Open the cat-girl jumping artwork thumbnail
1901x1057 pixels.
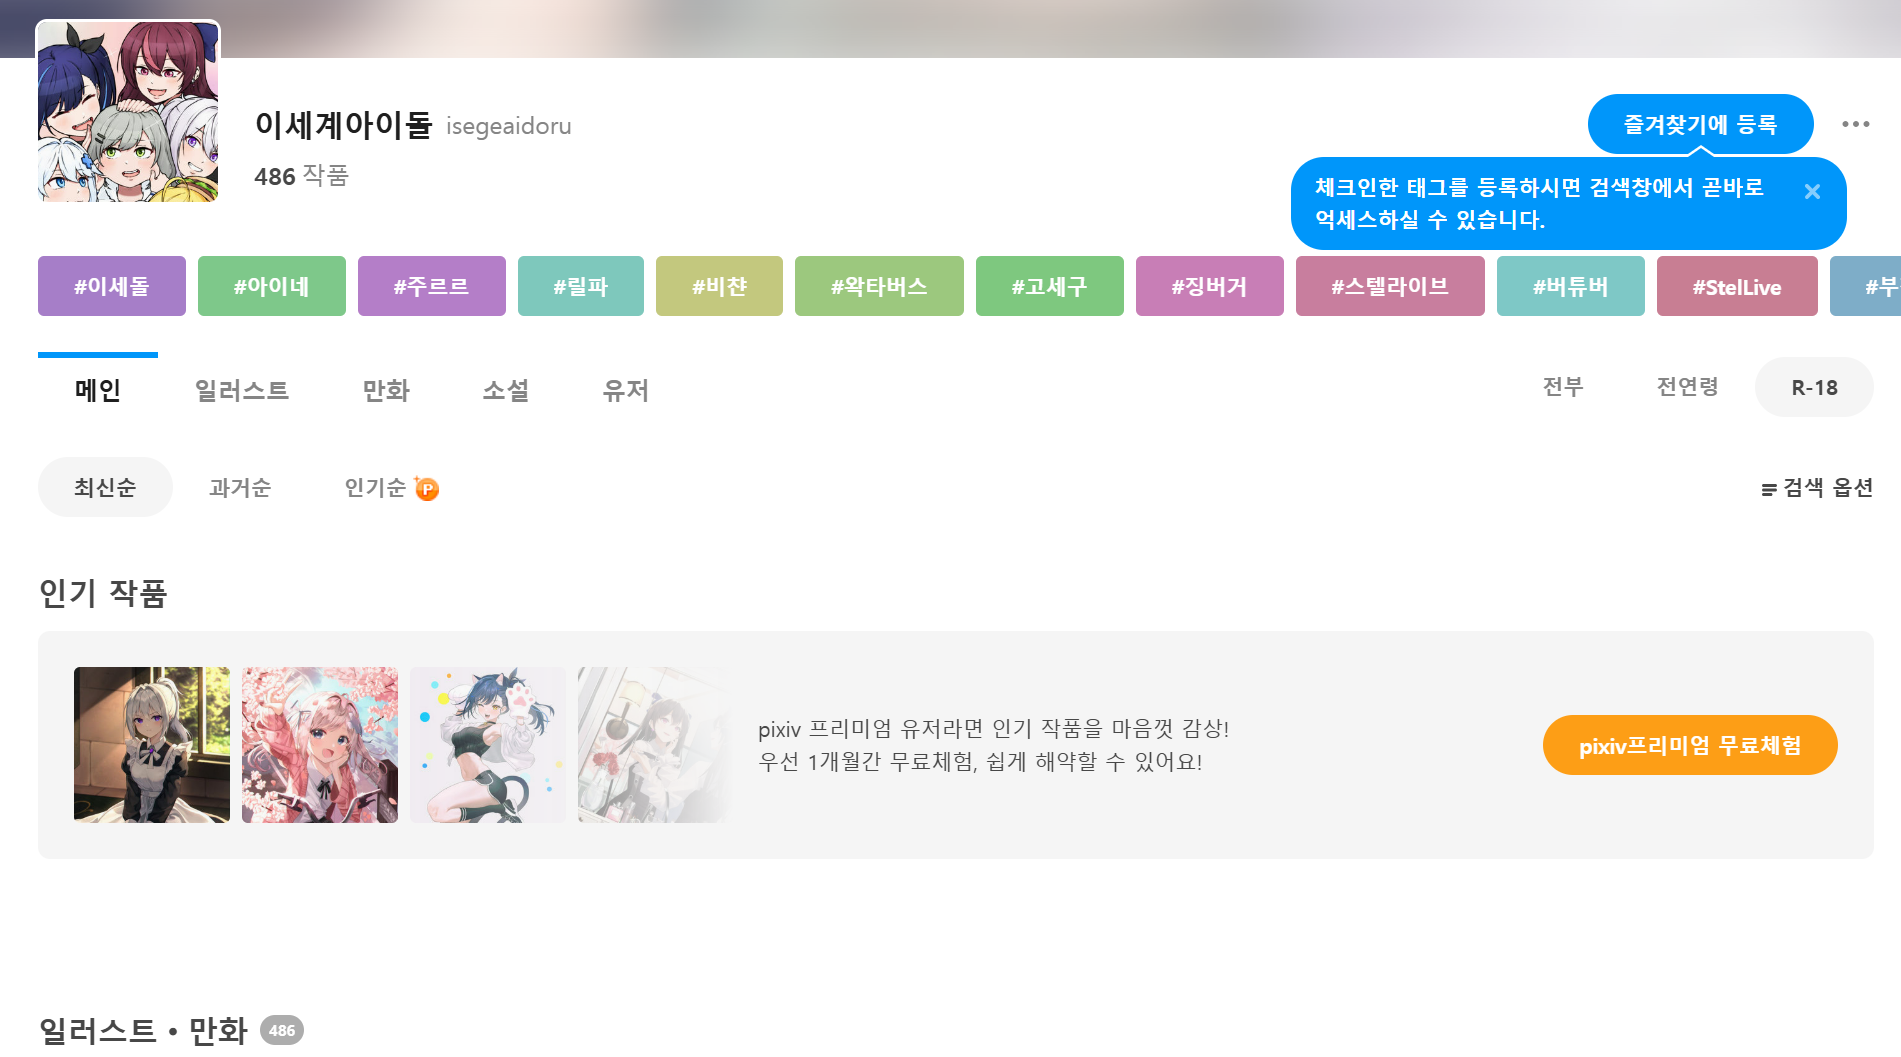tap(488, 745)
